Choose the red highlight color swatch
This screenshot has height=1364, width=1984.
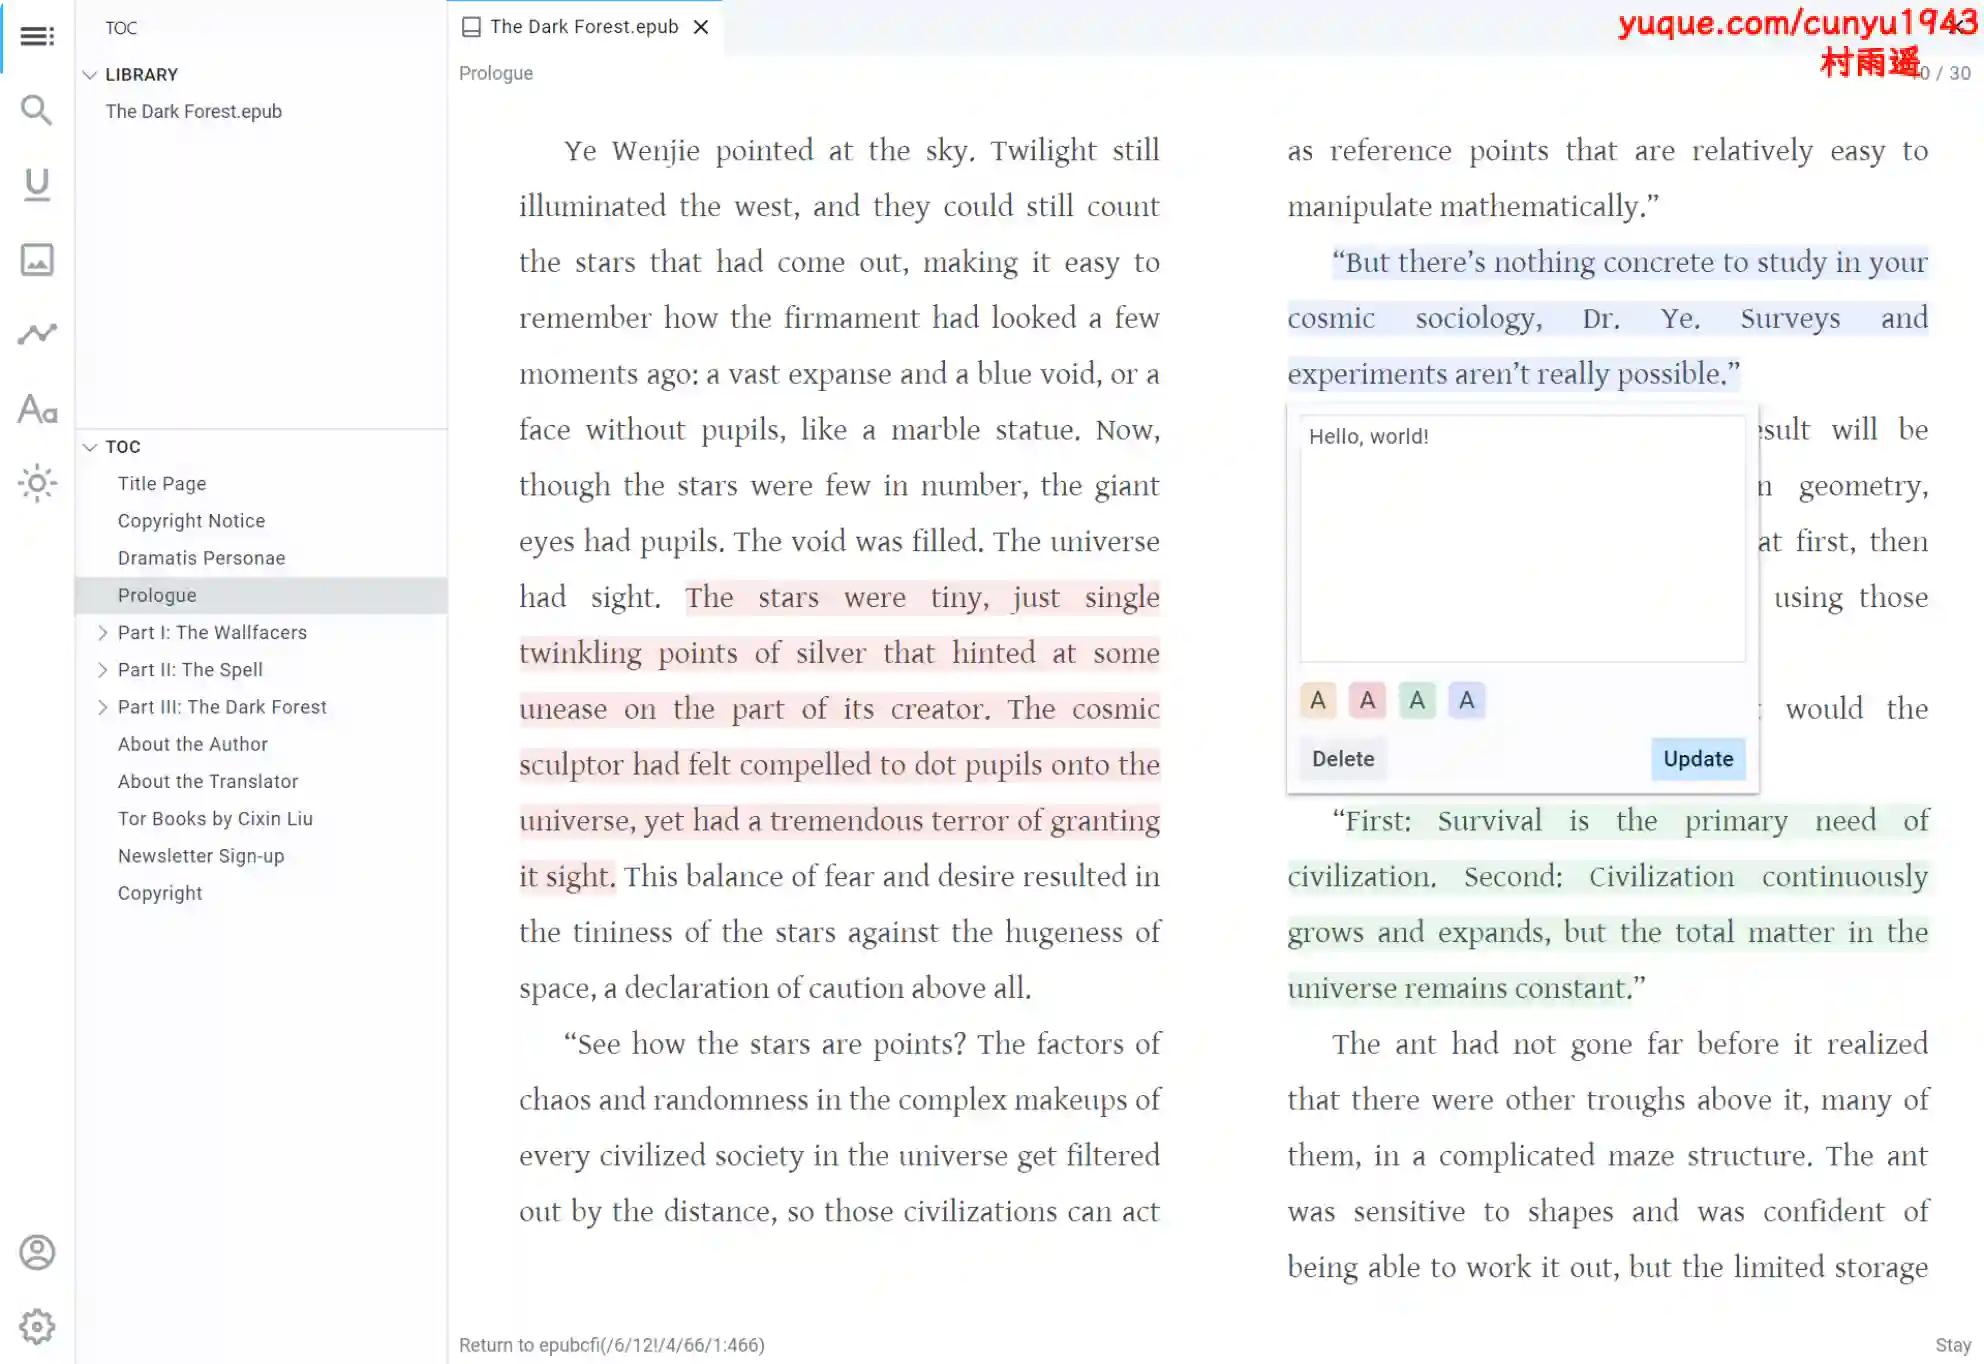click(1367, 701)
